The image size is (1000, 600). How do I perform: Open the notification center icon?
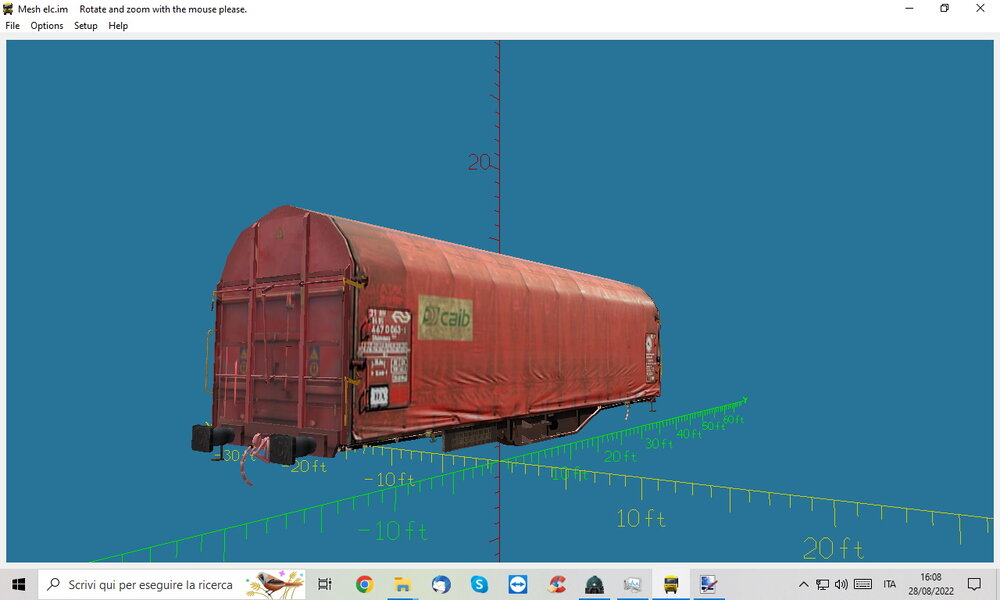coord(974,584)
